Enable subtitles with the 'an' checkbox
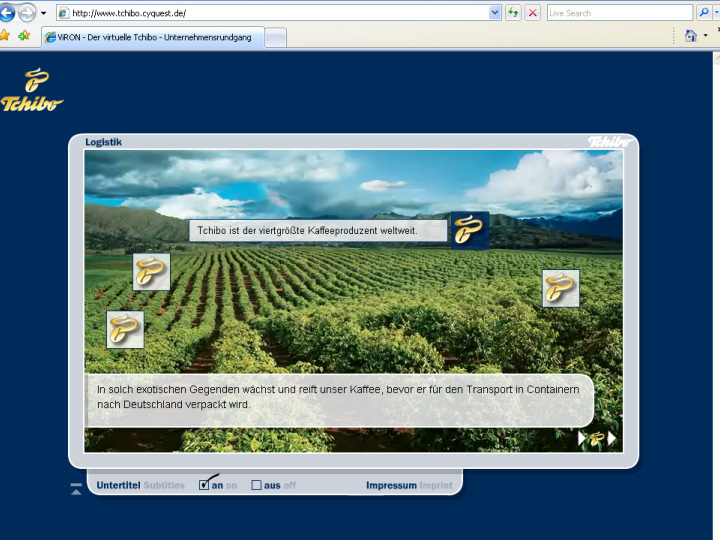The height and width of the screenshot is (540, 720). [204, 485]
